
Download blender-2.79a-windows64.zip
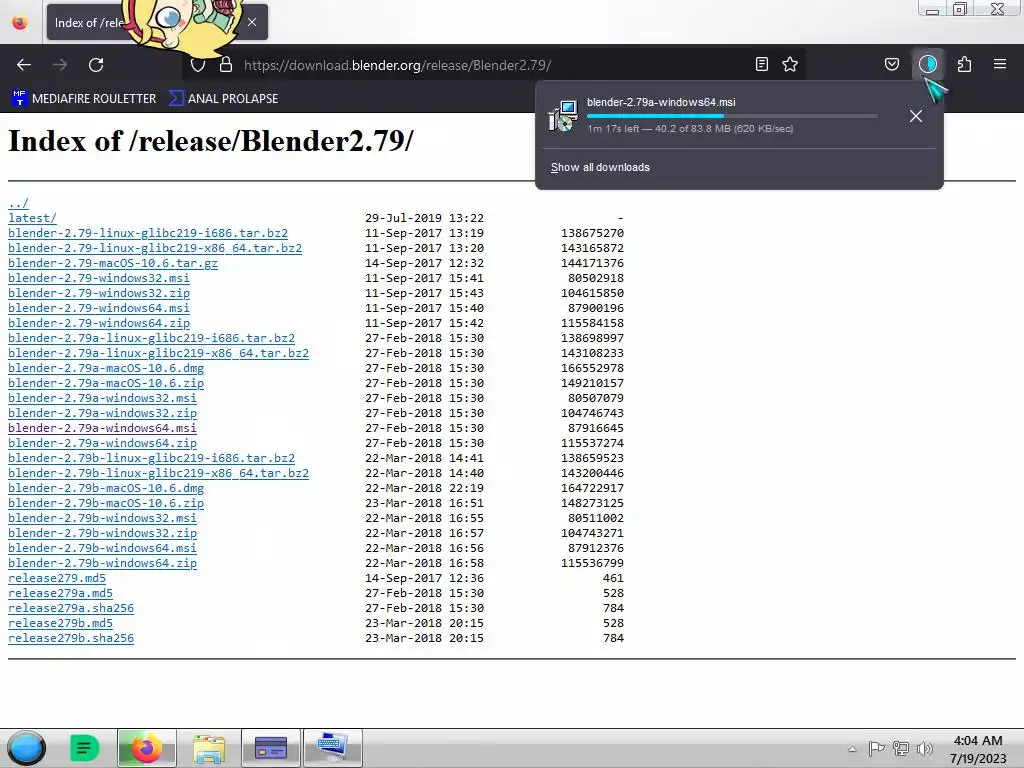click(x=102, y=443)
